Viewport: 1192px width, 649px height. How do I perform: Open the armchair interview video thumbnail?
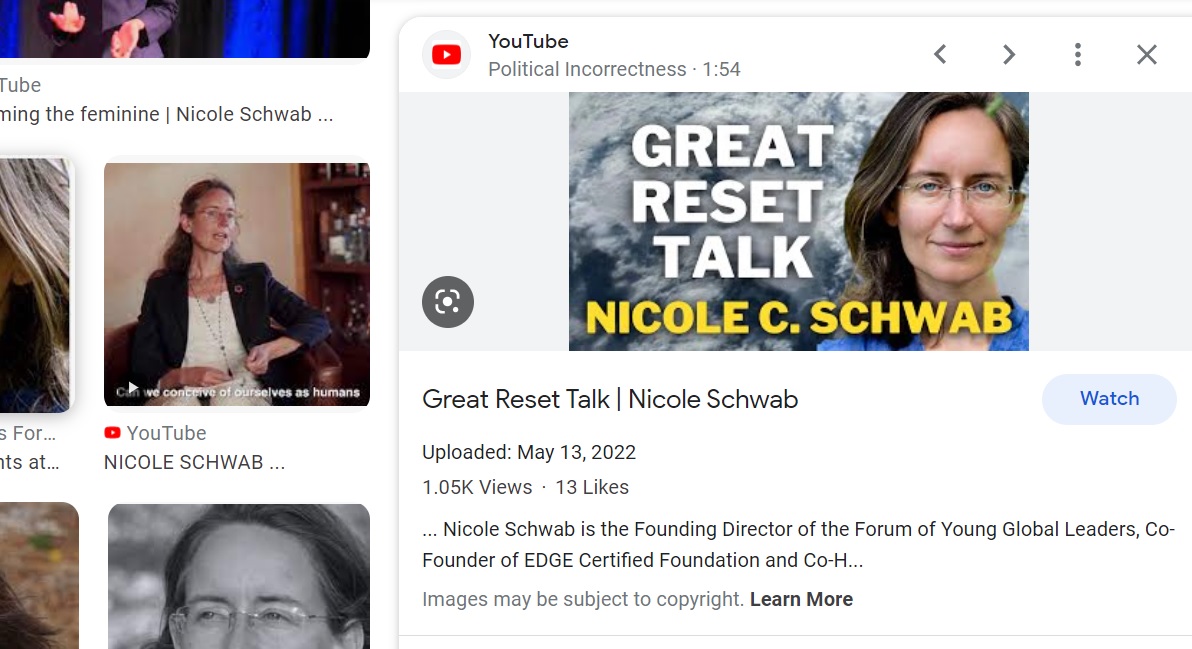236,284
